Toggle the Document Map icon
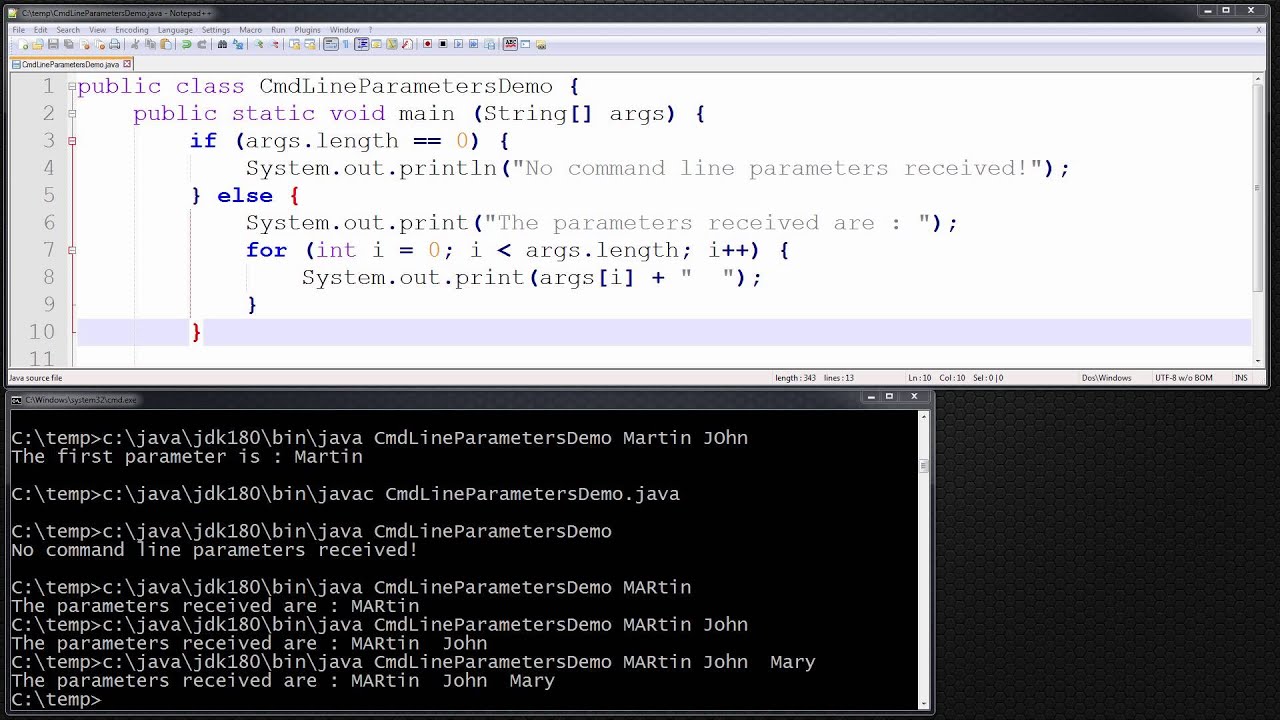The width and height of the screenshot is (1280, 720). (392, 44)
